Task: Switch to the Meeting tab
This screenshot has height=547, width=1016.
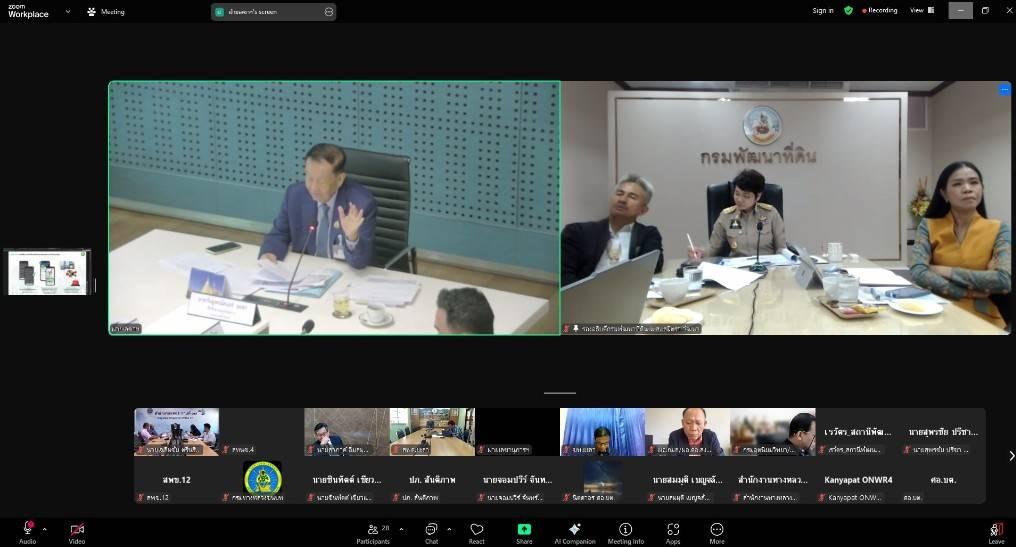Action: click(x=106, y=11)
